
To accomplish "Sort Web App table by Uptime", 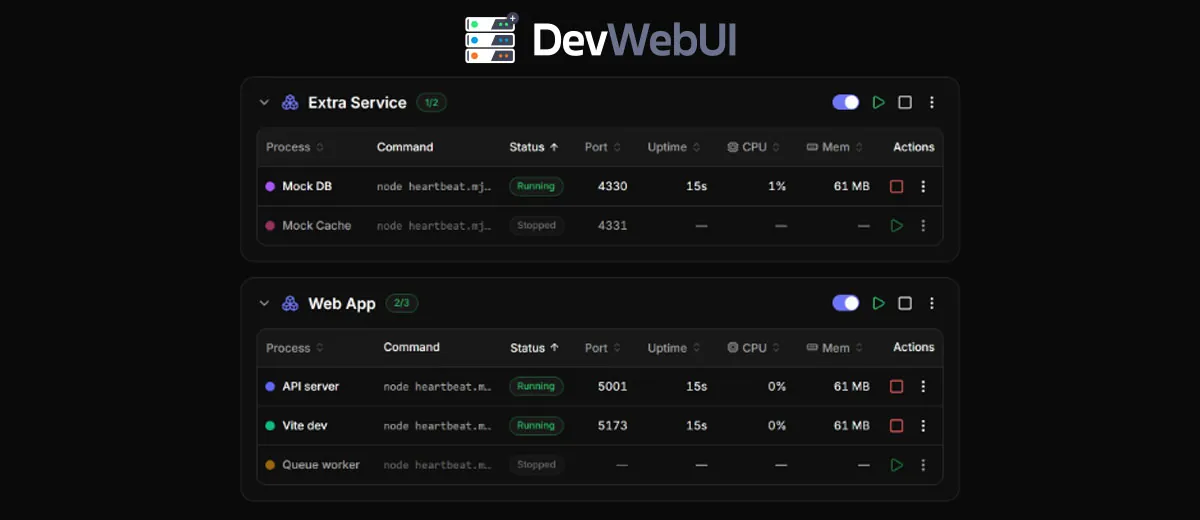I will click(x=675, y=348).
